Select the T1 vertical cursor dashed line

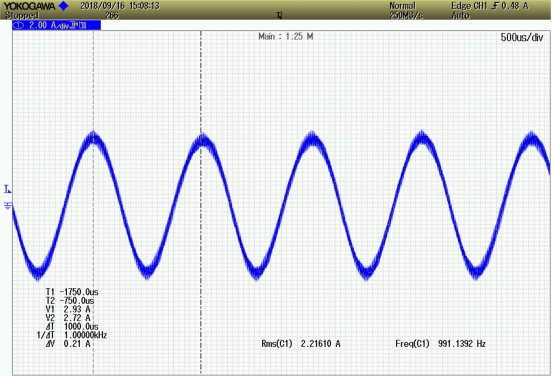point(93,202)
